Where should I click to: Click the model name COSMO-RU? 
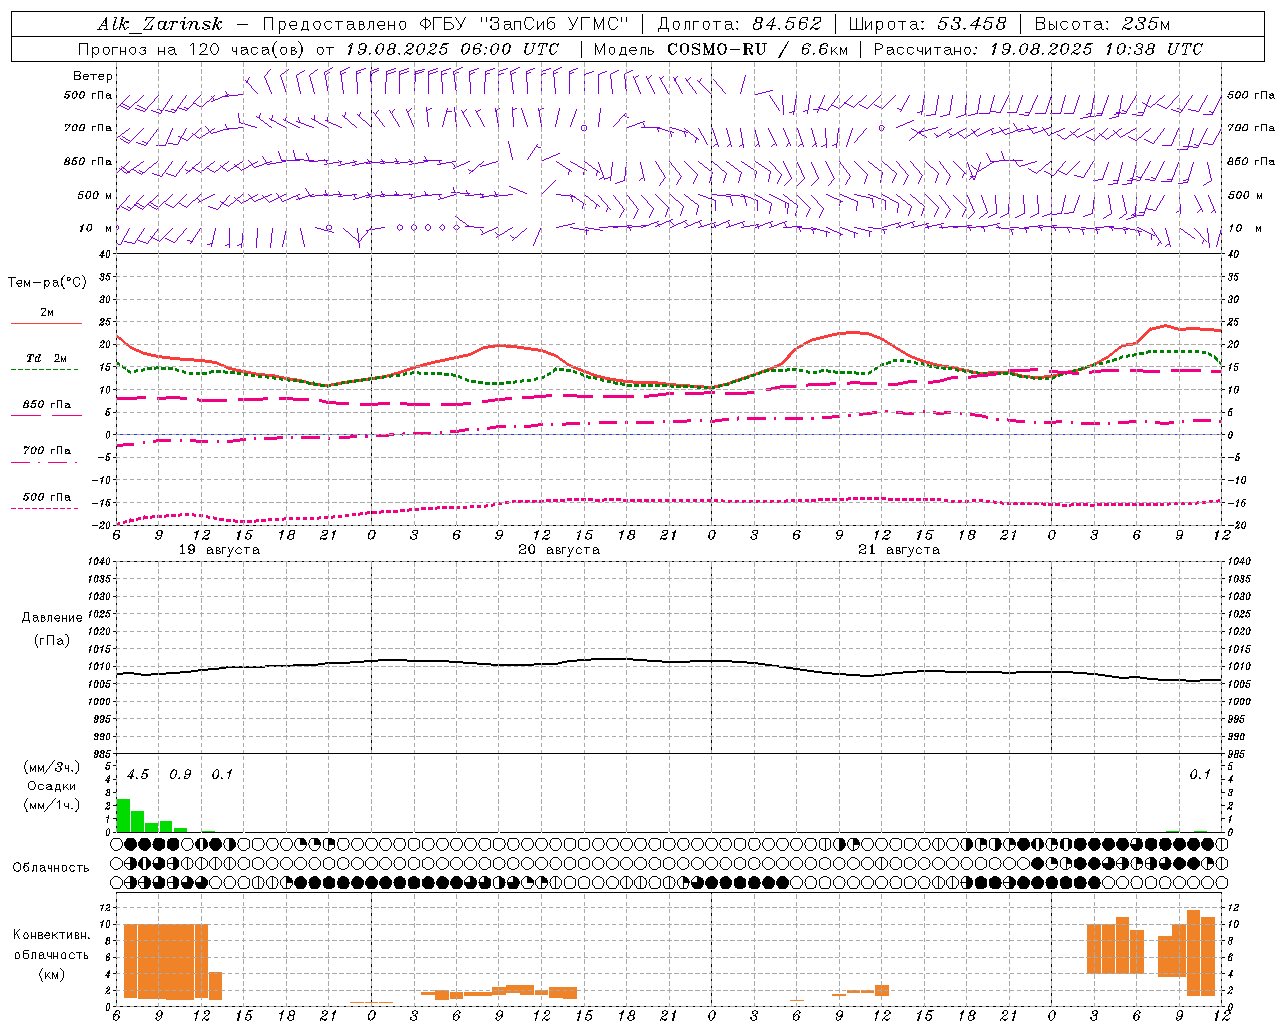716,49
